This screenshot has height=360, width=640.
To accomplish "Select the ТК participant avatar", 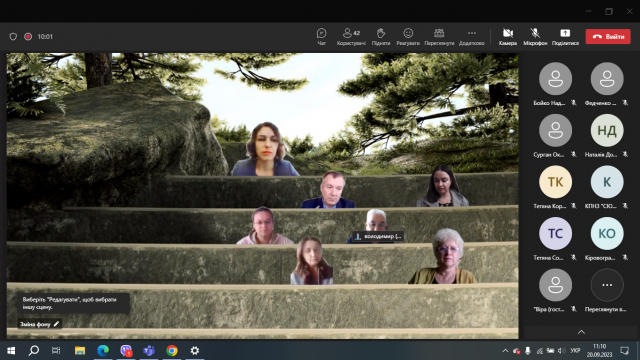I will click(555, 182).
